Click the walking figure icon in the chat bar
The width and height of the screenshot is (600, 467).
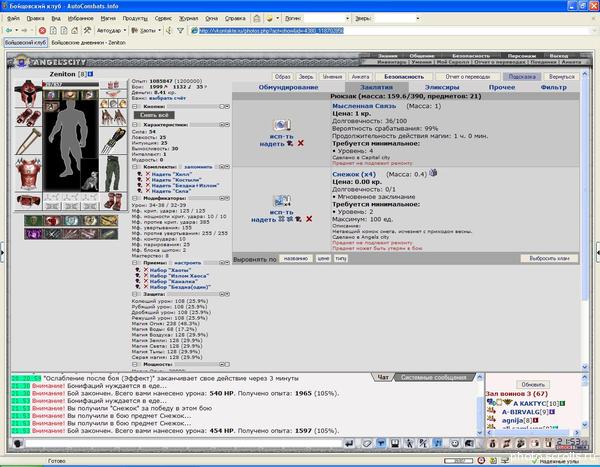point(409,443)
